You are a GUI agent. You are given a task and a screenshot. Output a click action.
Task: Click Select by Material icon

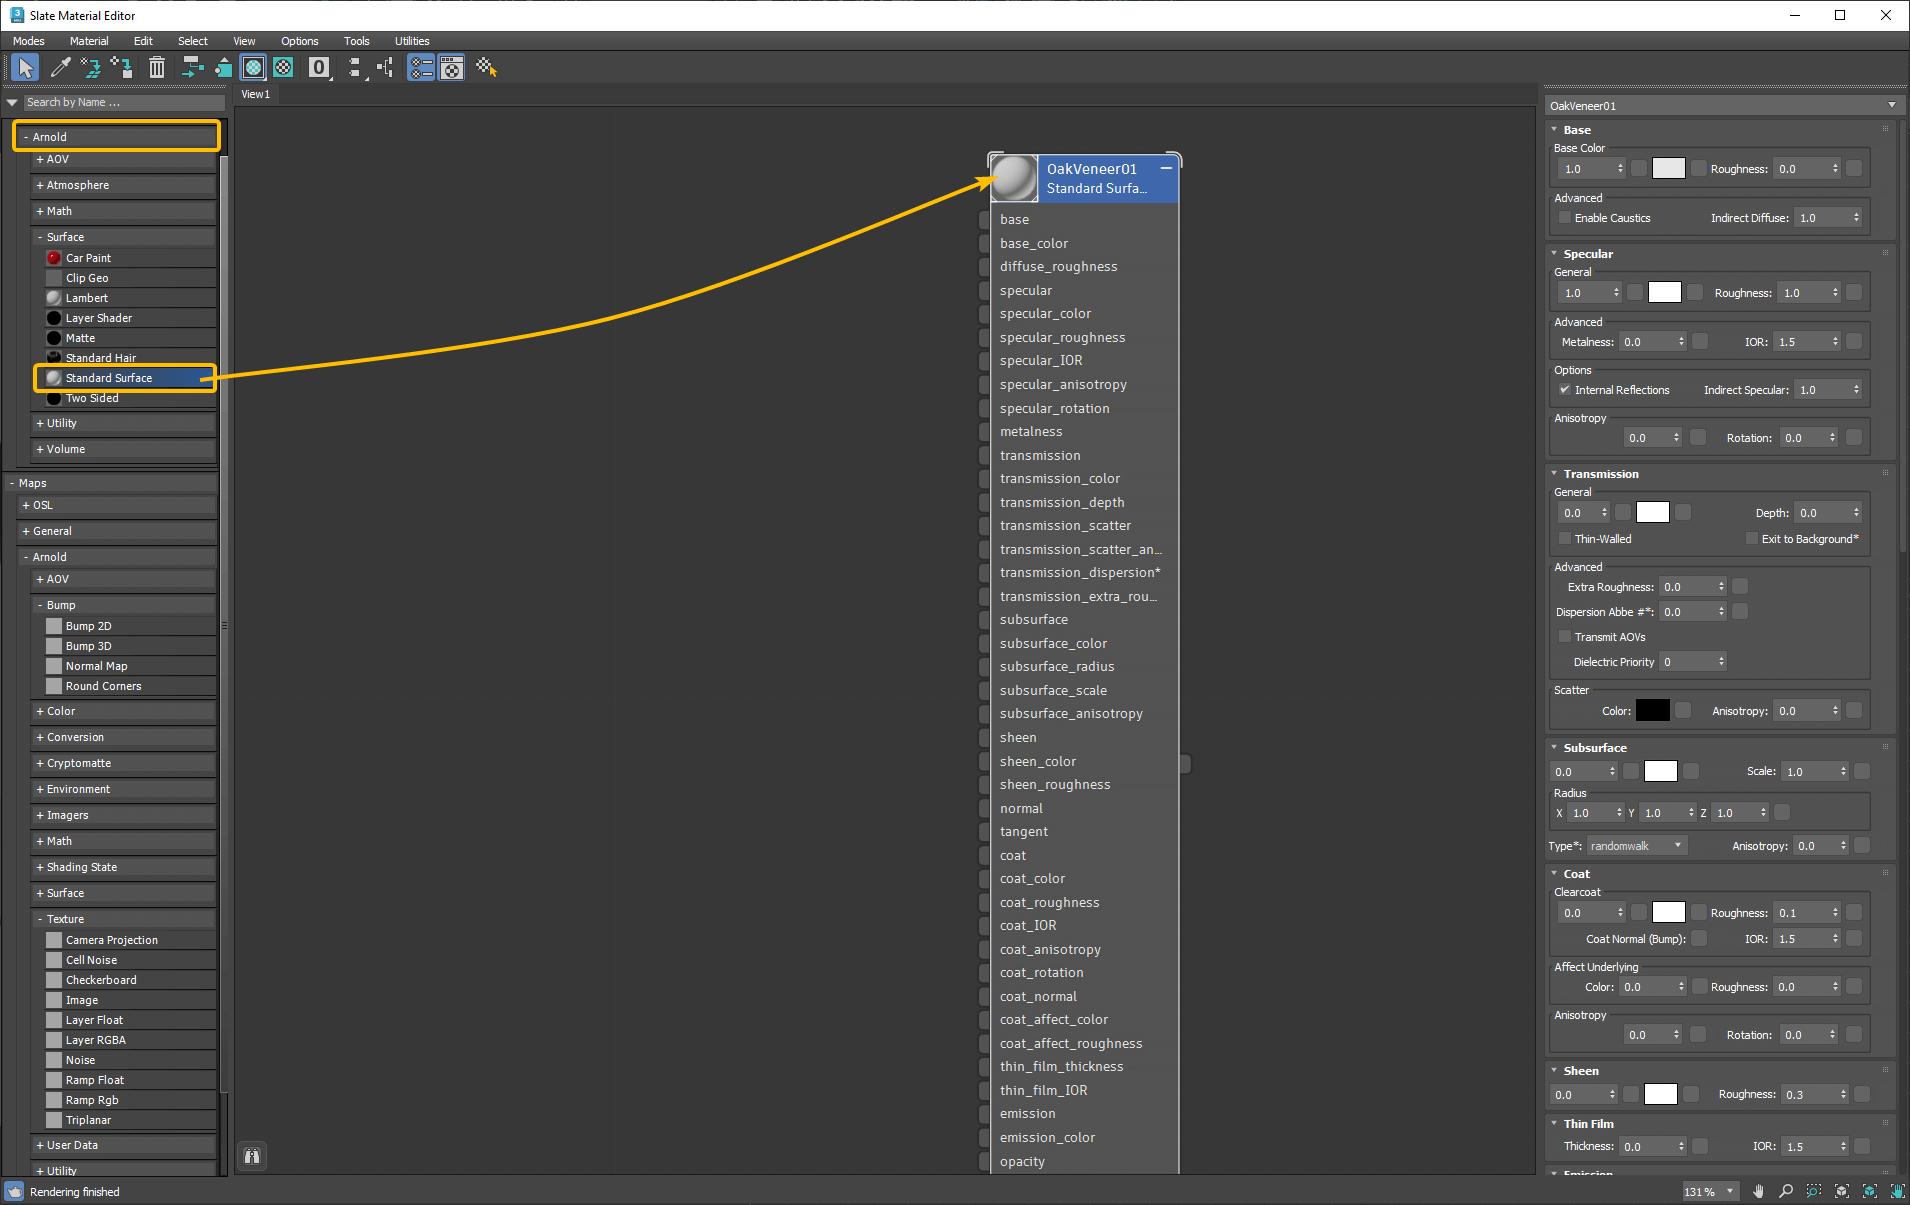tap(487, 67)
